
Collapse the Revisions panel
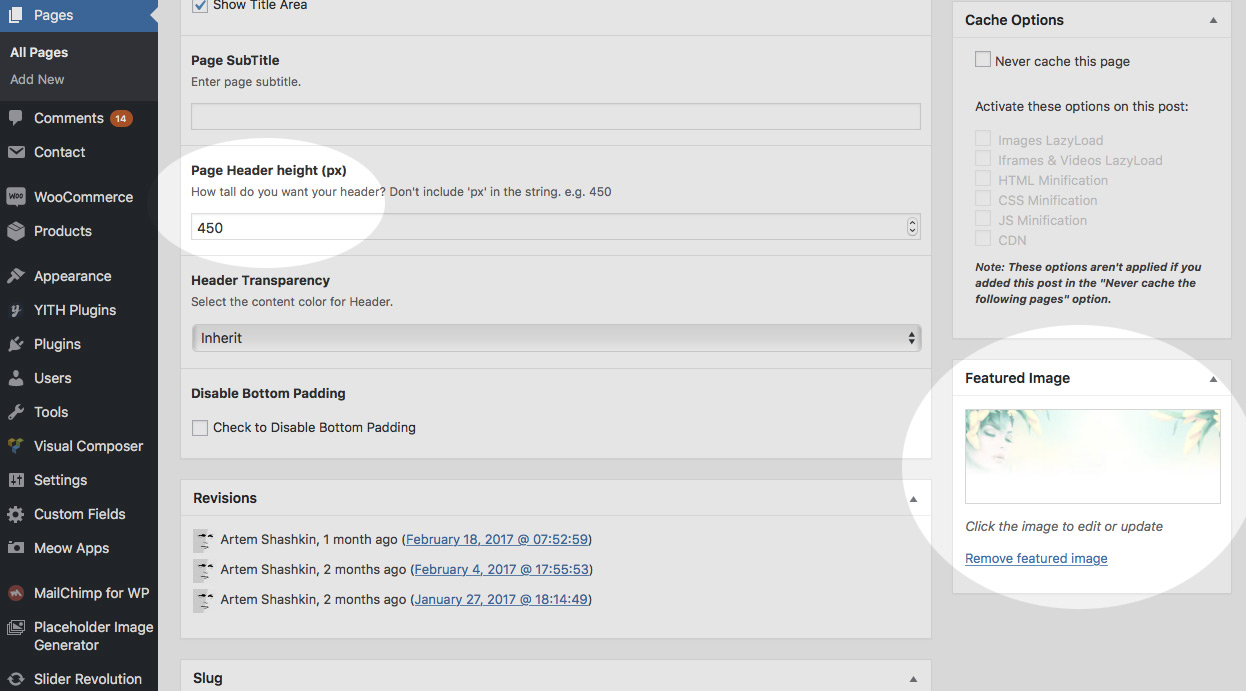pyautogui.click(x=913, y=499)
